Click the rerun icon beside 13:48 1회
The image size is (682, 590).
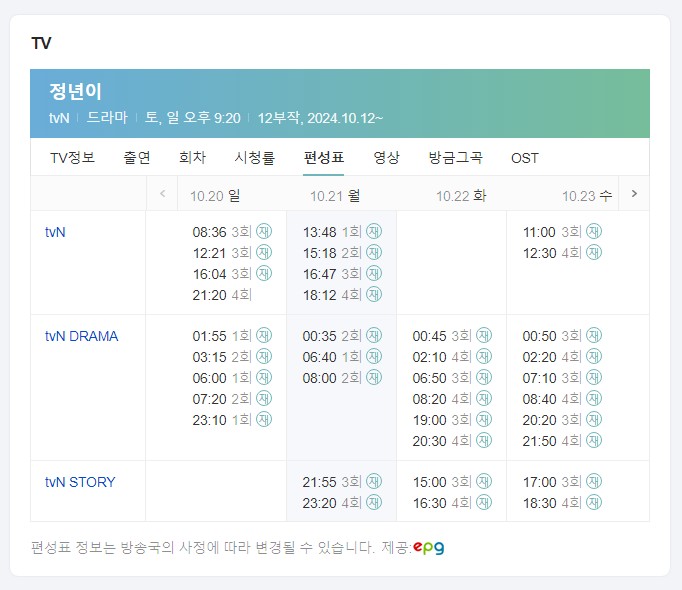pyautogui.click(x=374, y=231)
